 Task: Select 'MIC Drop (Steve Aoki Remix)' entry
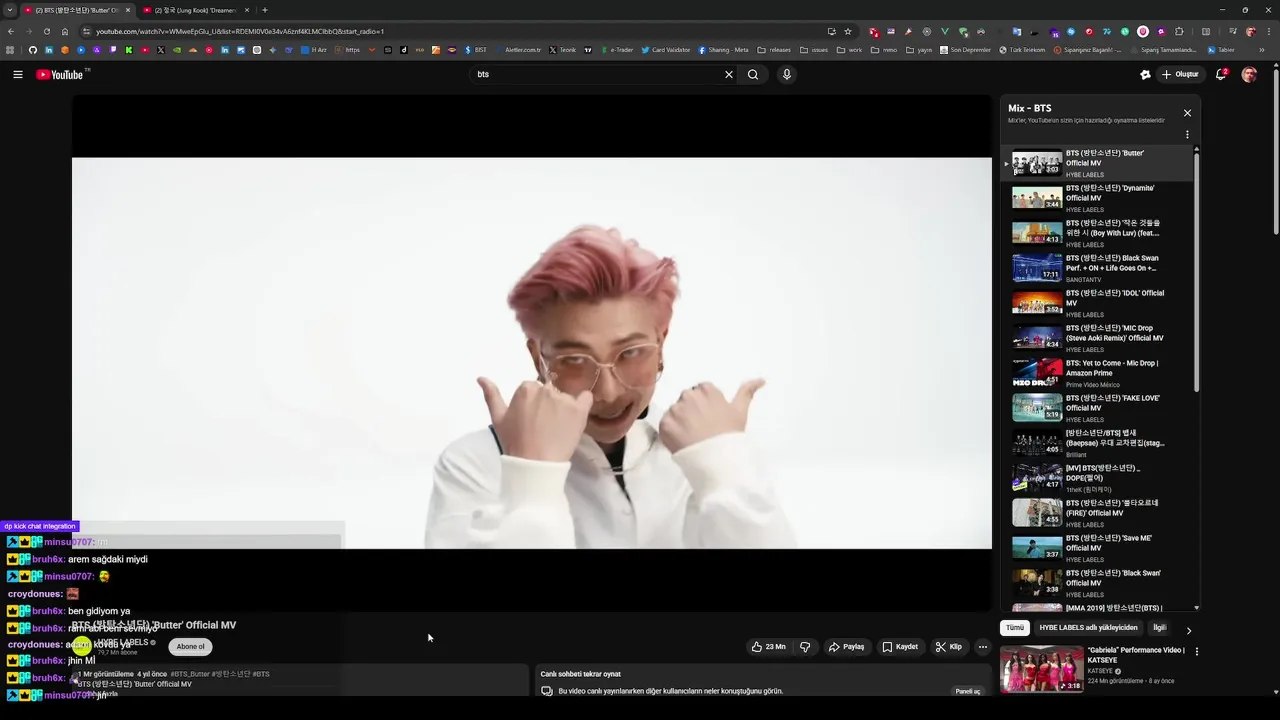tap(1098, 338)
